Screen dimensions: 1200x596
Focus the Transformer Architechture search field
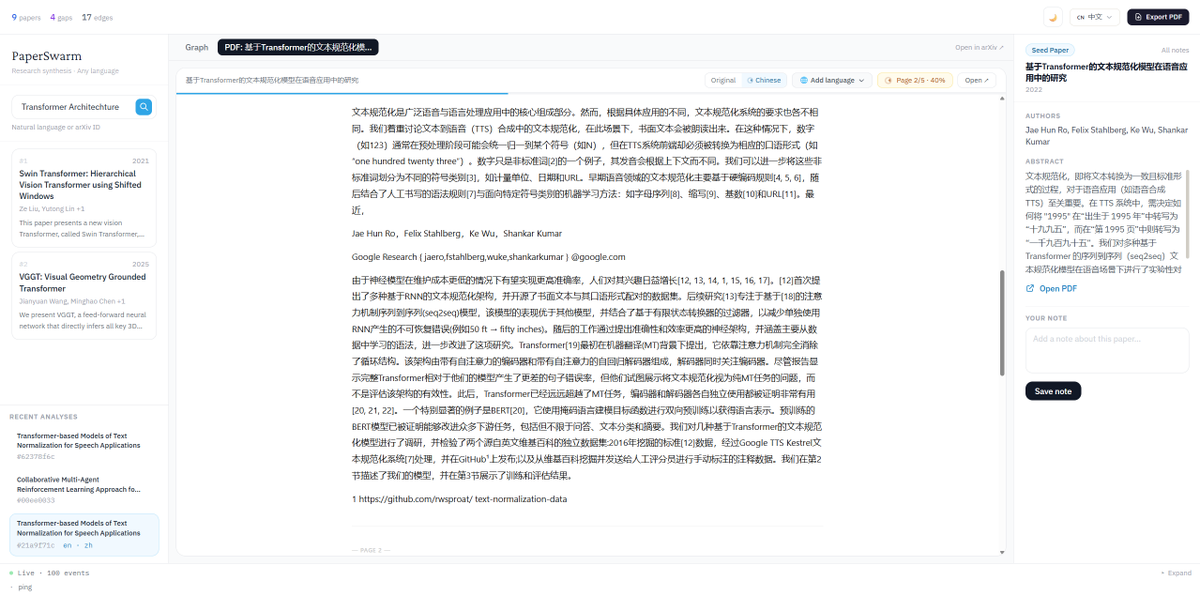[72, 107]
